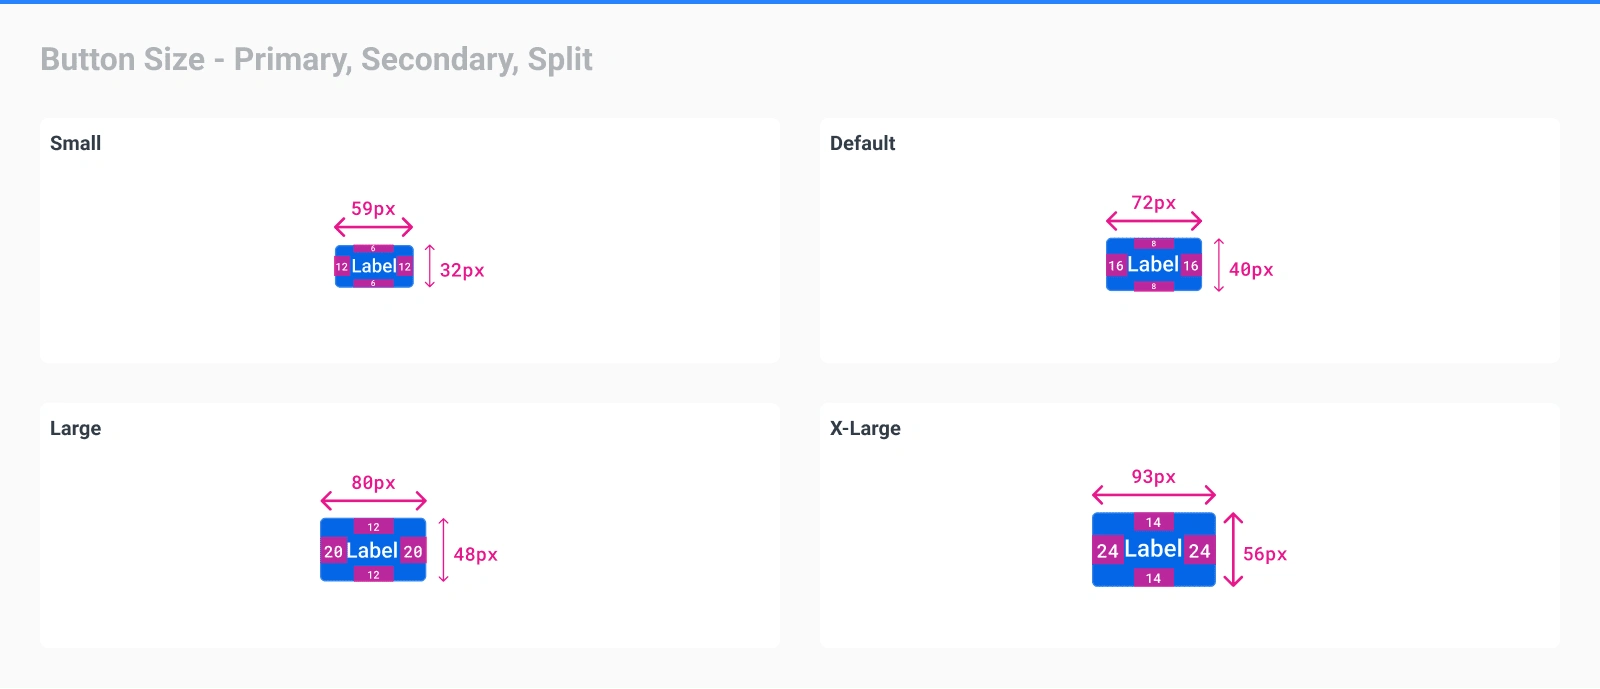
Task: Click the Default card heading
Action: tap(862, 143)
